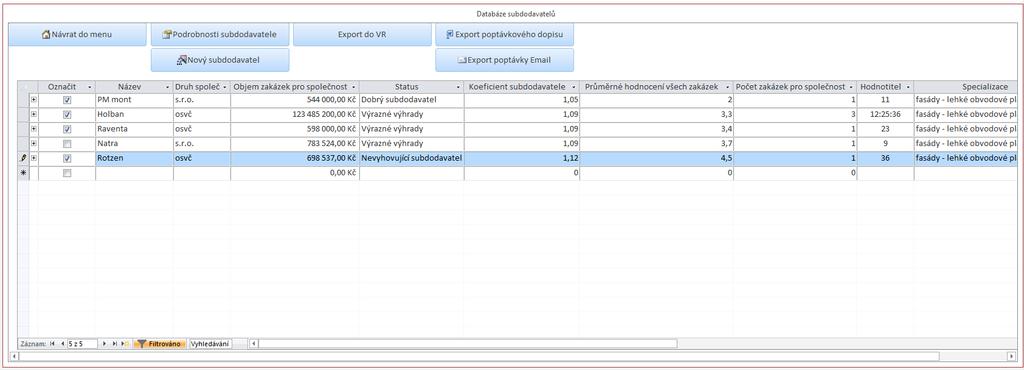The image size is (1024, 370).
Task: Click the current record number field
Action: click(82, 343)
